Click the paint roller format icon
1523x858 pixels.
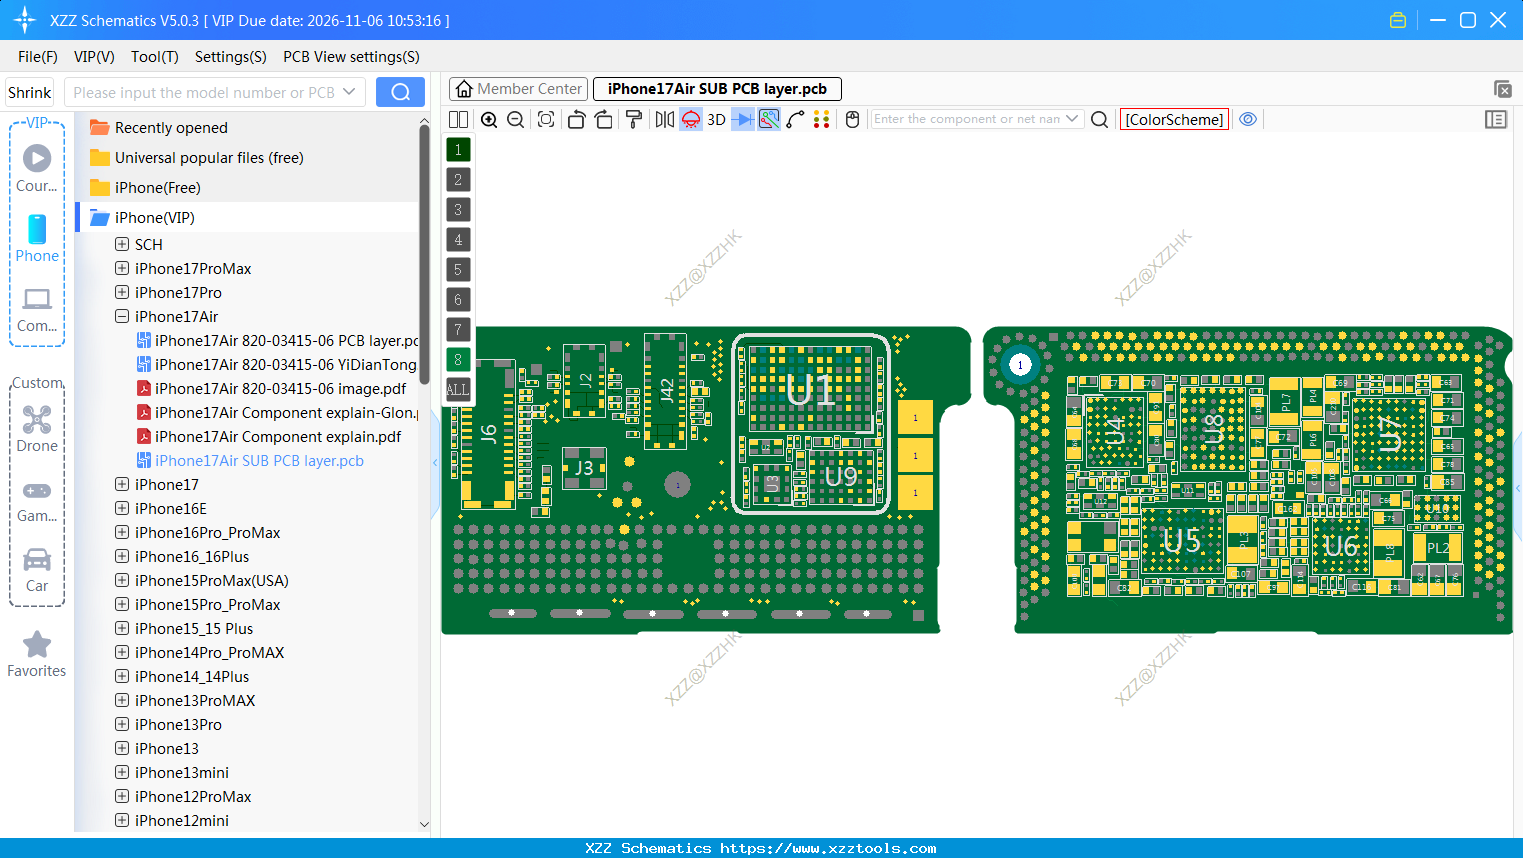pos(634,120)
